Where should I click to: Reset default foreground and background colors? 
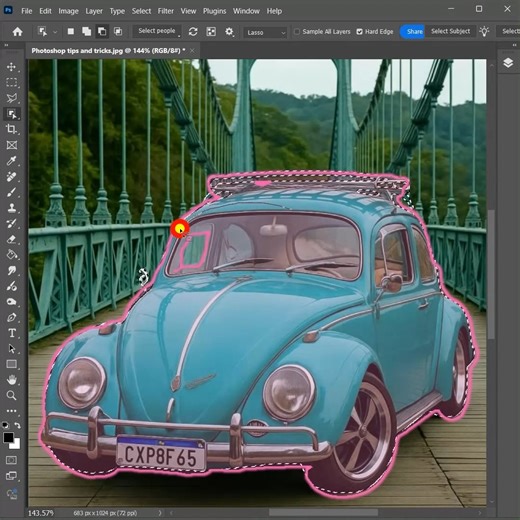[6, 425]
